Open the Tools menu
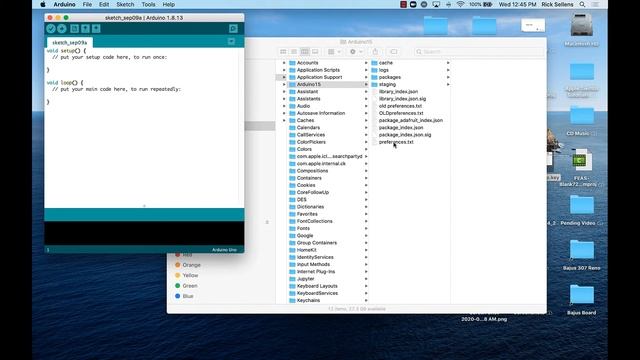This screenshot has width=640, height=360. coord(148,4)
